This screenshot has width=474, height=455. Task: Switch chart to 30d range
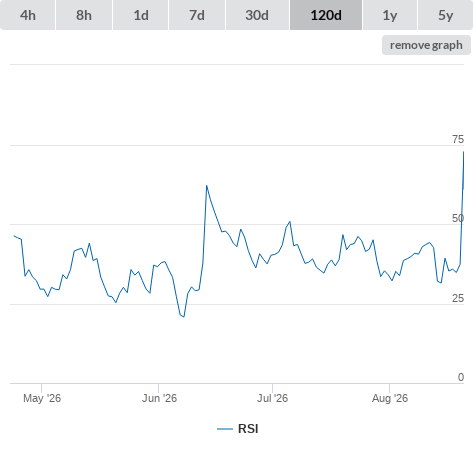click(257, 15)
